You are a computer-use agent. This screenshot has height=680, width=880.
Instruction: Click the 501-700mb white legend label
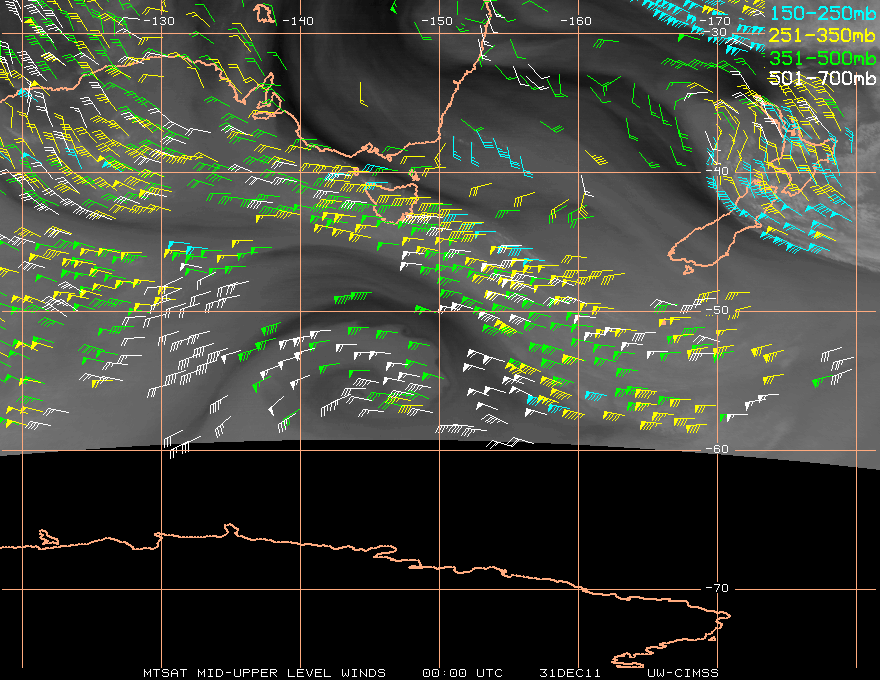822,78
